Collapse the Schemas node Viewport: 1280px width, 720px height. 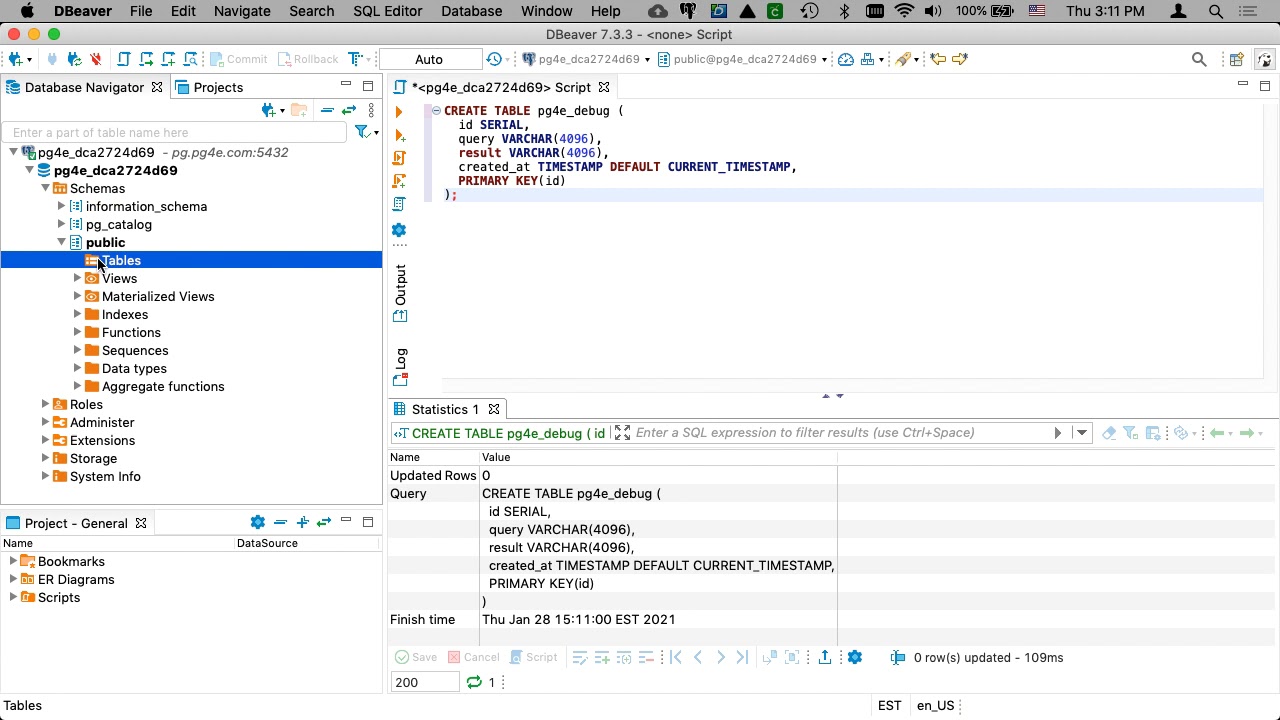coord(45,188)
